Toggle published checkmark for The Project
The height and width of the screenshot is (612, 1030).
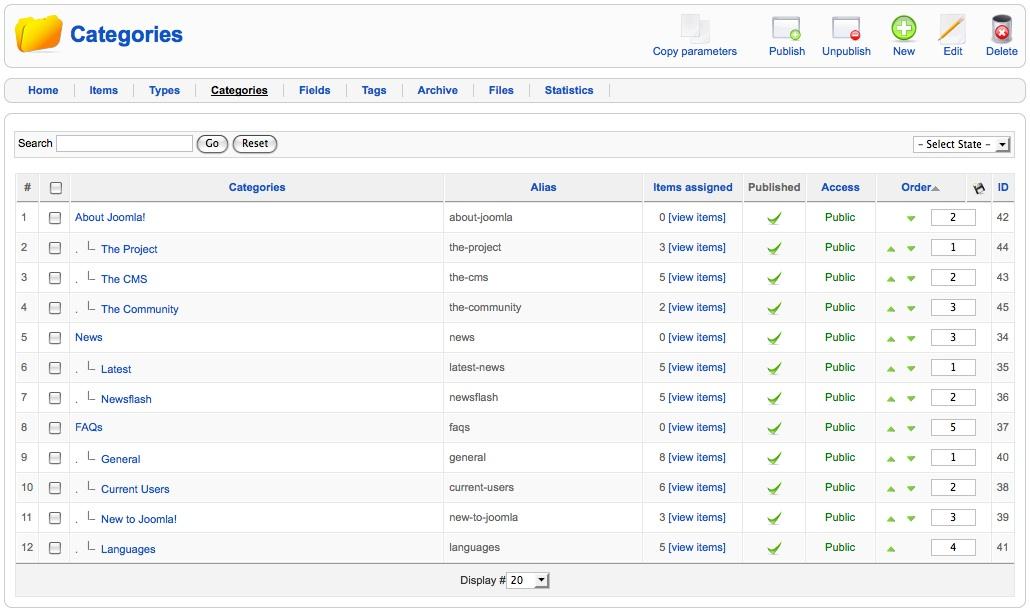[x=774, y=248]
